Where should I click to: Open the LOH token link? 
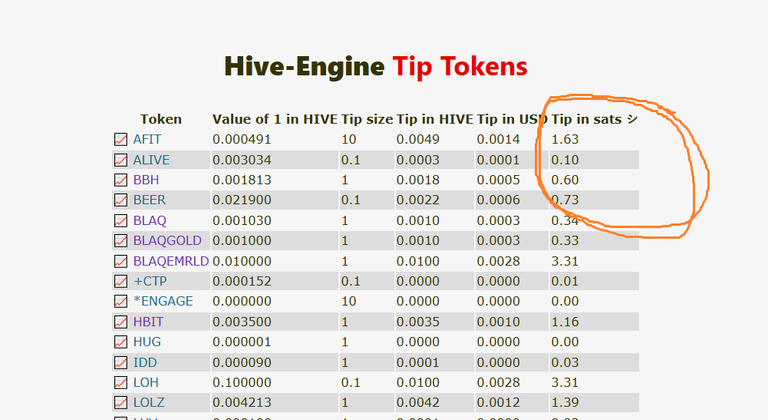[146, 382]
